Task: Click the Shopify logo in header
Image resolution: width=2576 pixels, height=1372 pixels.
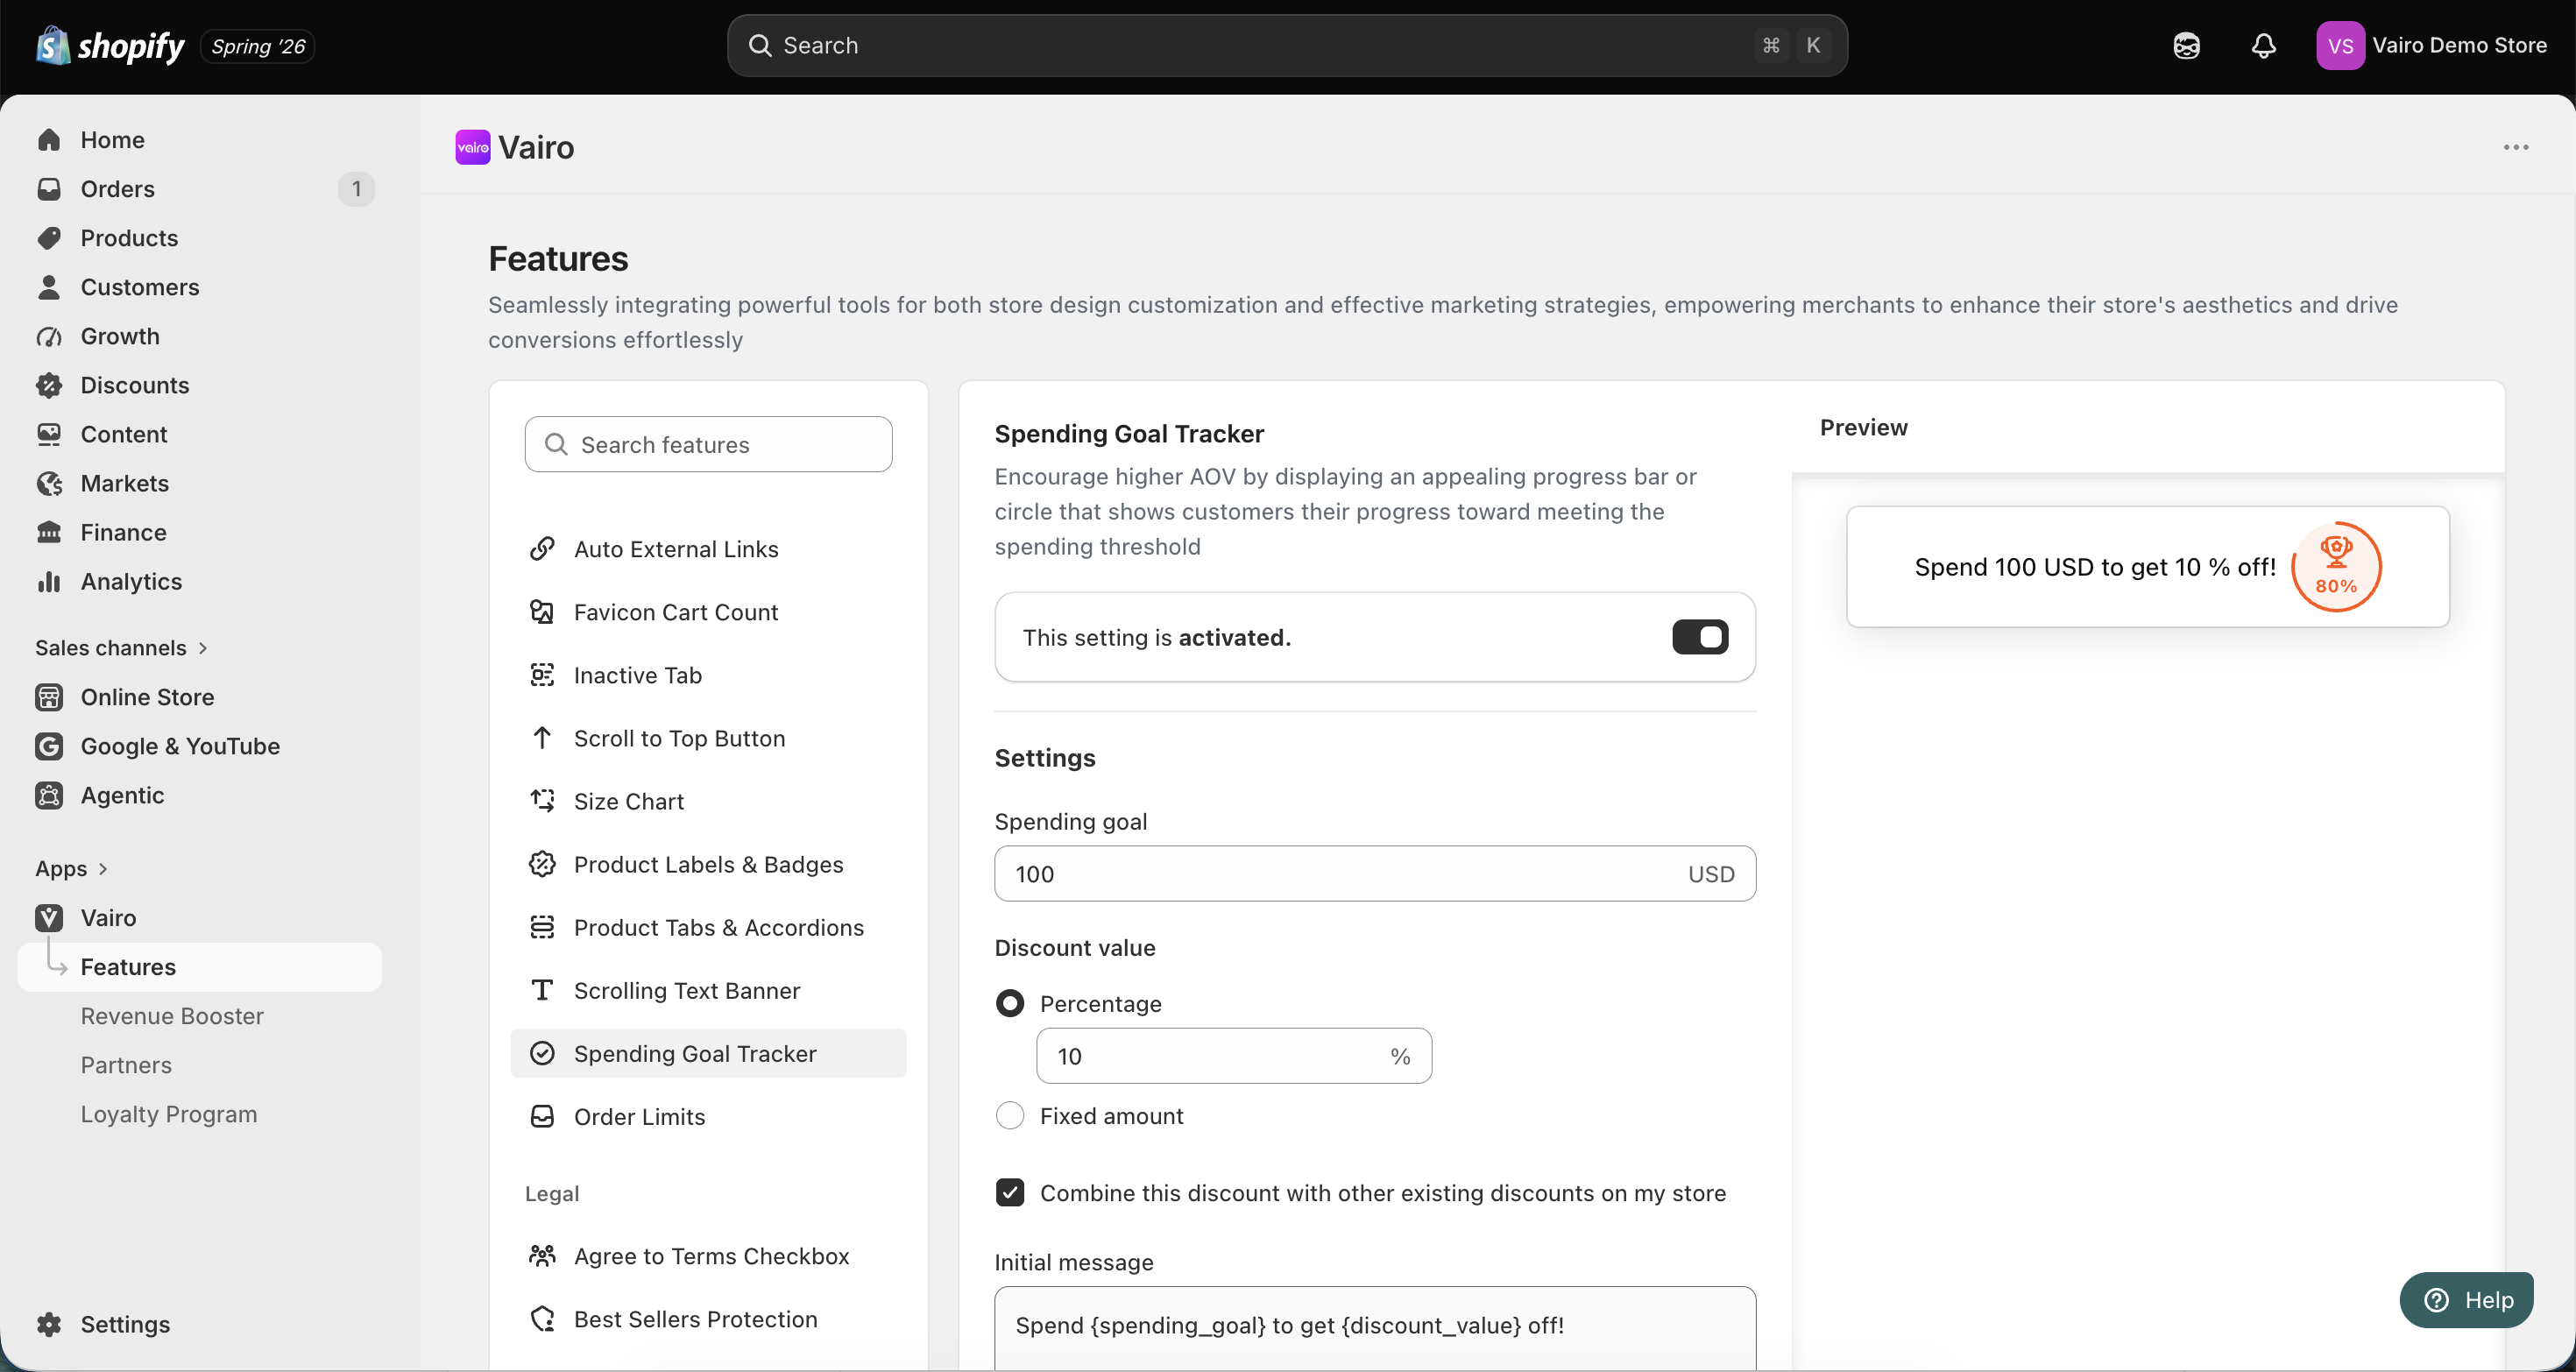Action: point(110,46)
